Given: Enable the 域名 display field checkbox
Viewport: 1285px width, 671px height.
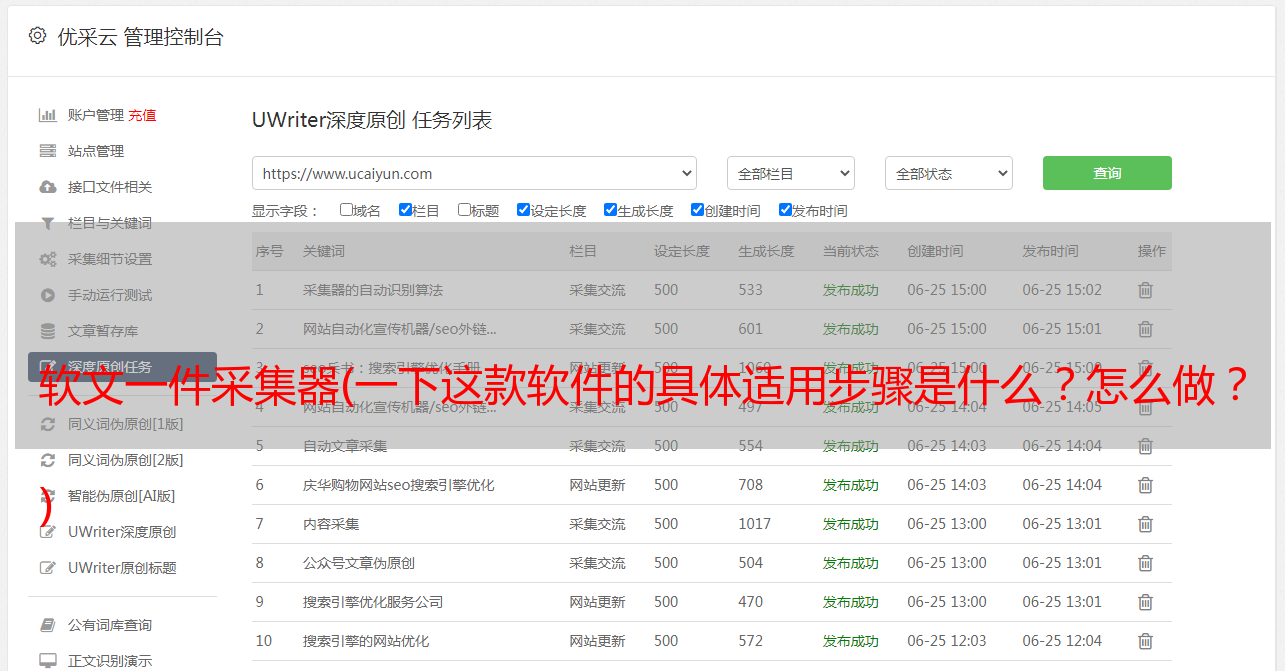Looking at the screenshot, I should click(x=346, y=210).
